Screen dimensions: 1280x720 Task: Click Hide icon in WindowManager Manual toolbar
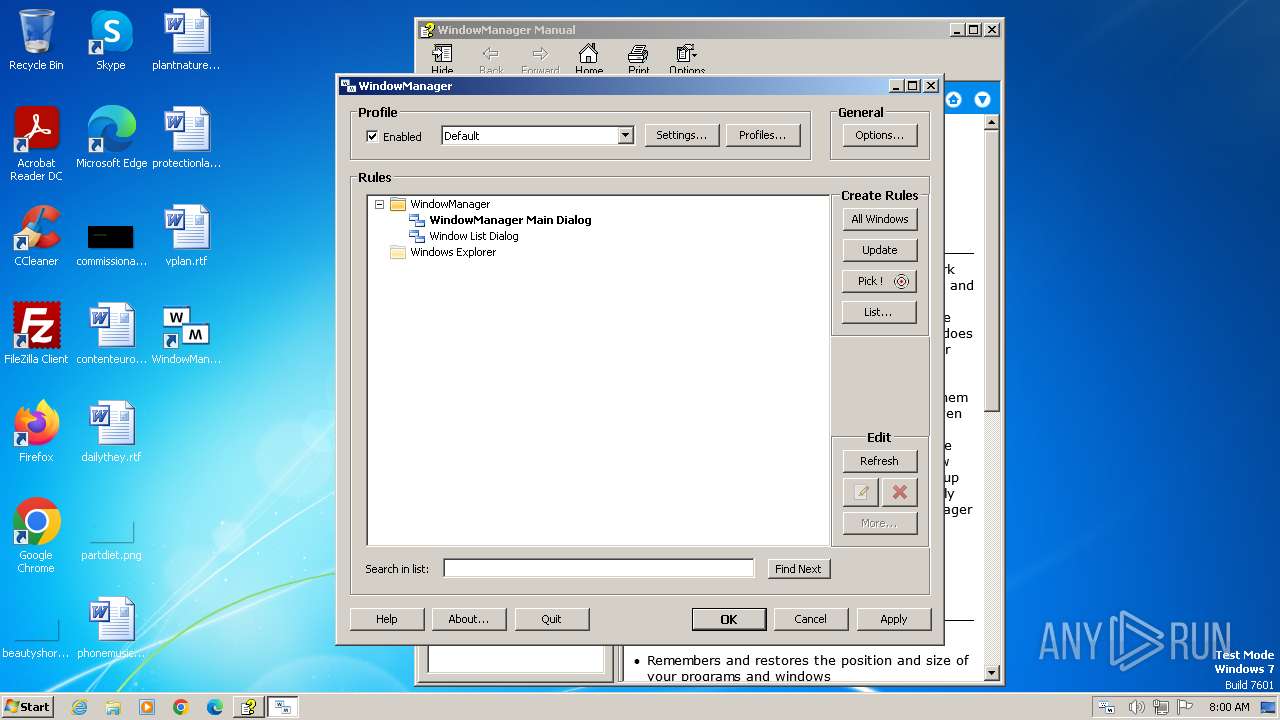click(x=442, y=58)
